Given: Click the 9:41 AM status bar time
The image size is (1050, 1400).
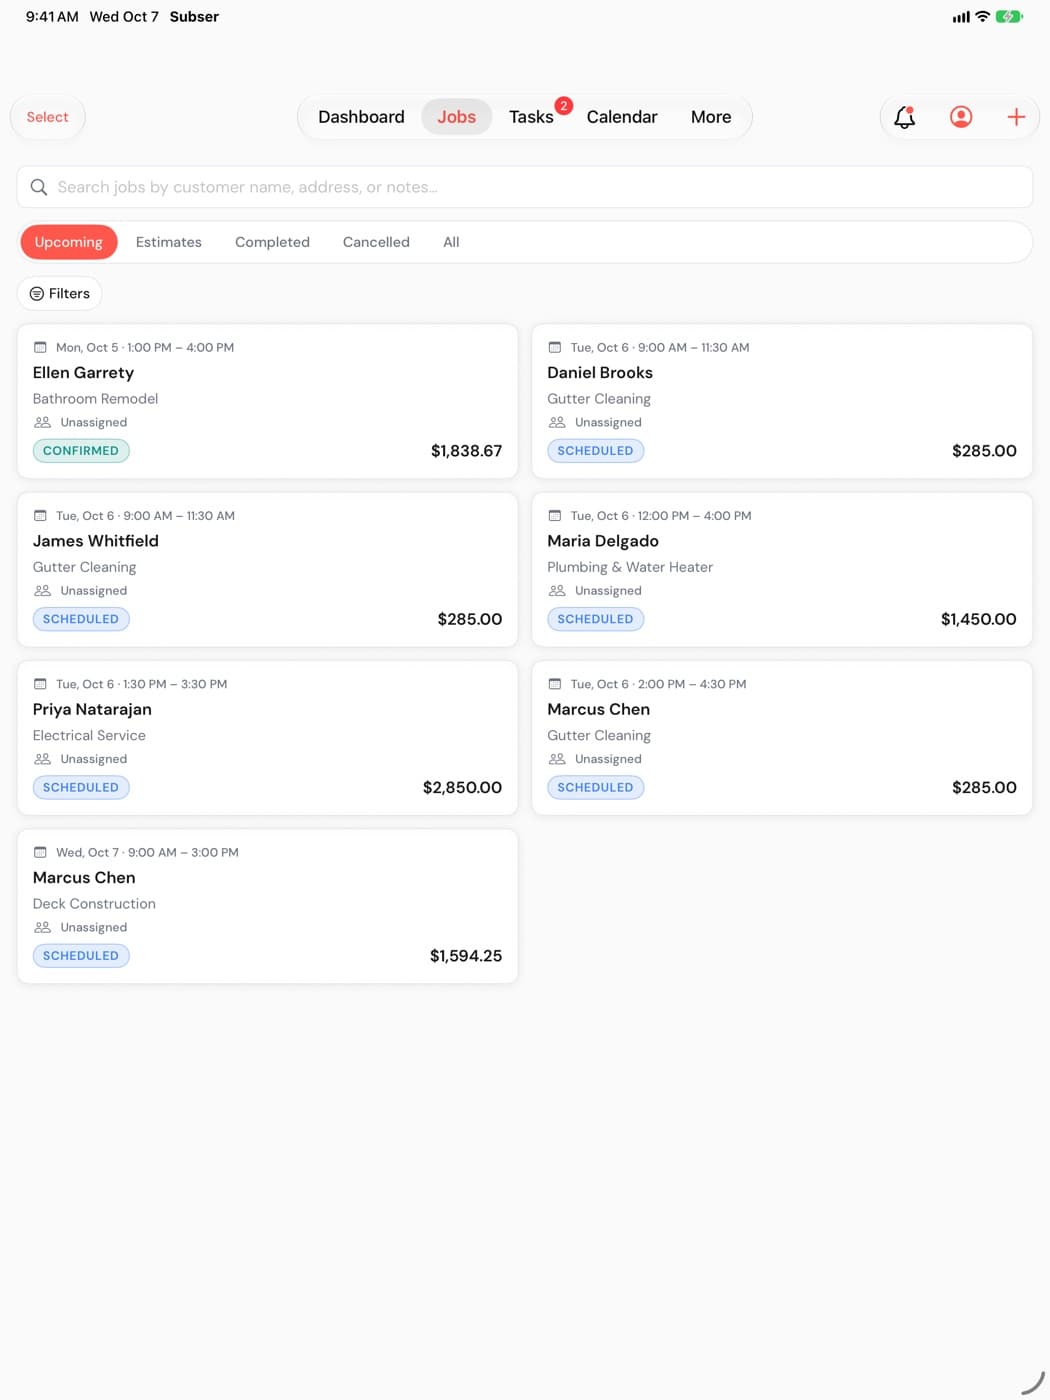Looking at the screenshot, I should pos(52,17).
